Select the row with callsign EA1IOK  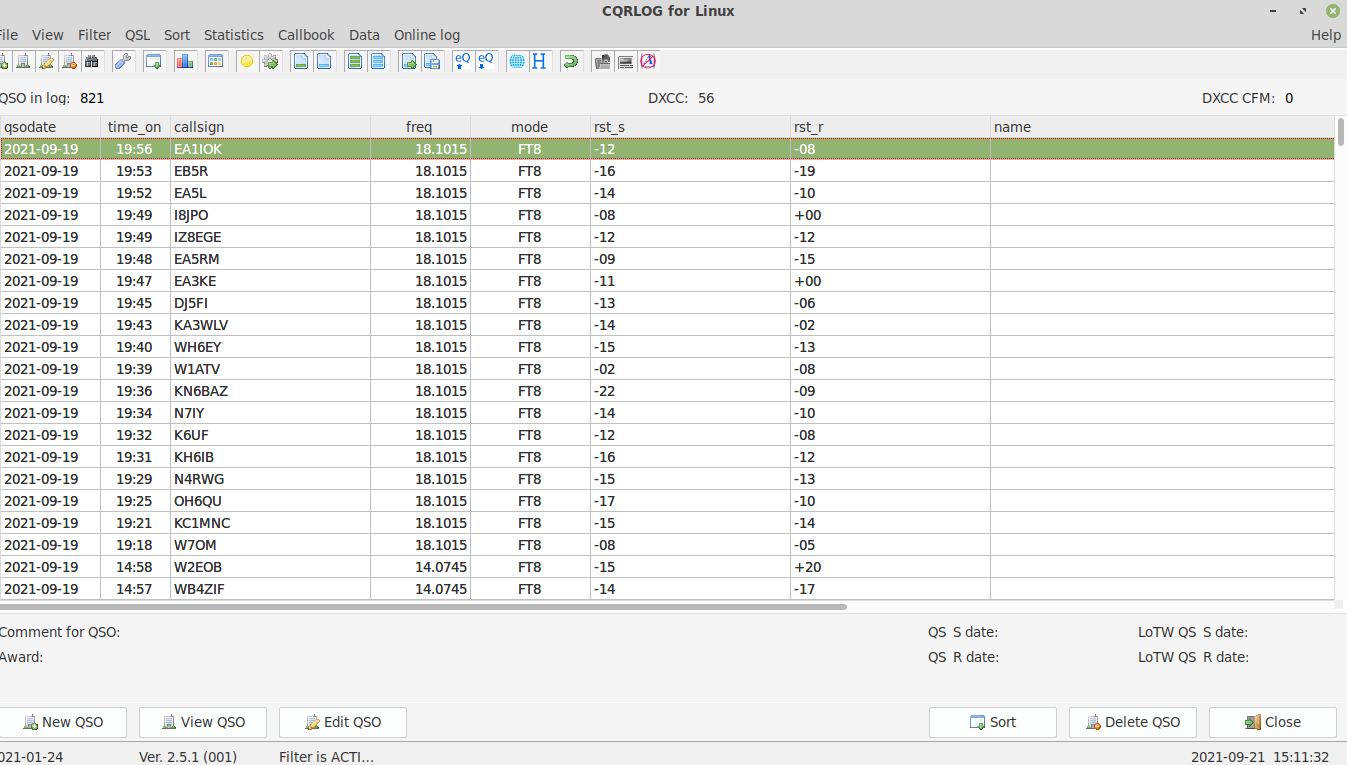coord(667,149)
